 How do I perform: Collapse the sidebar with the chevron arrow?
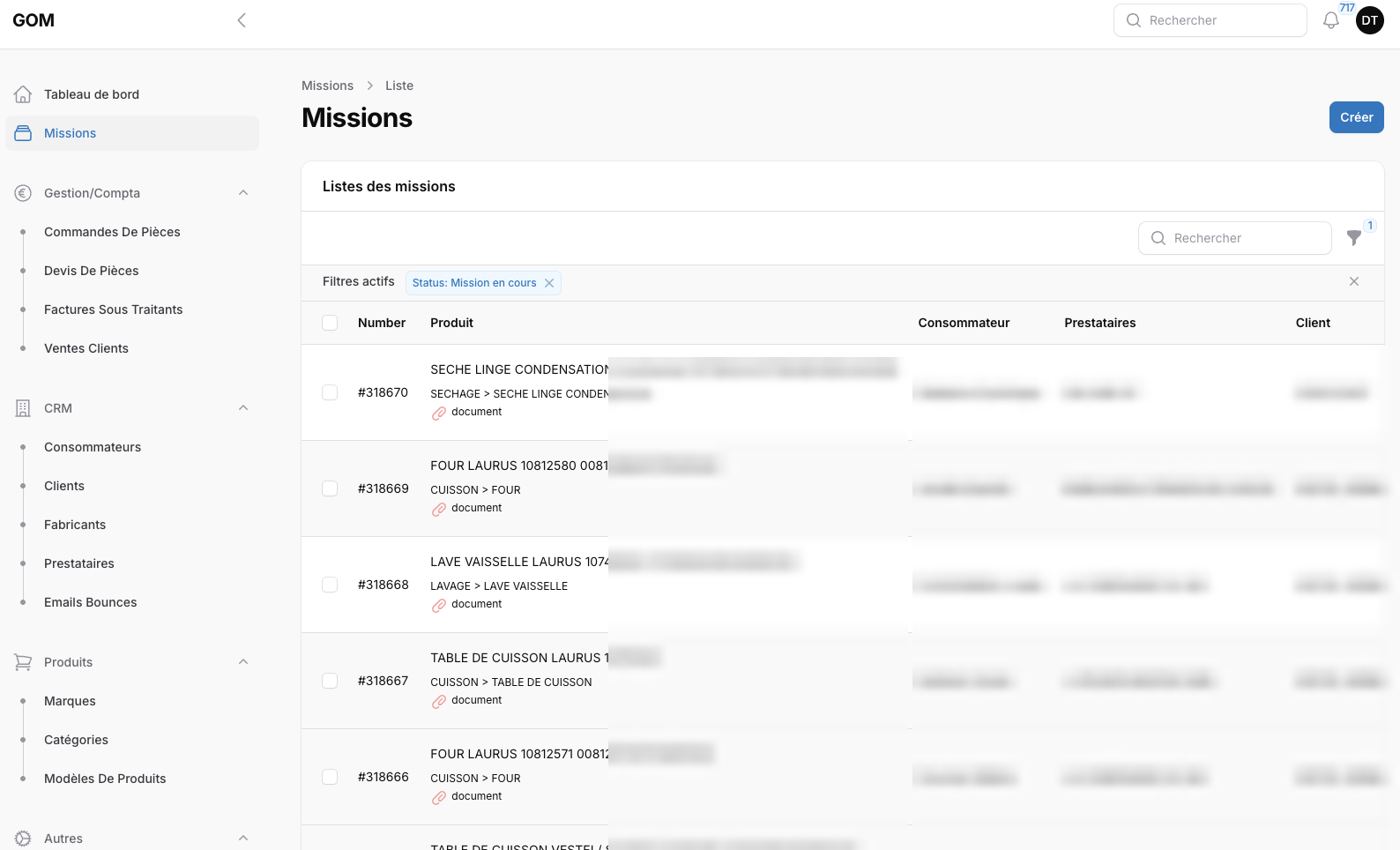(241, 20)
